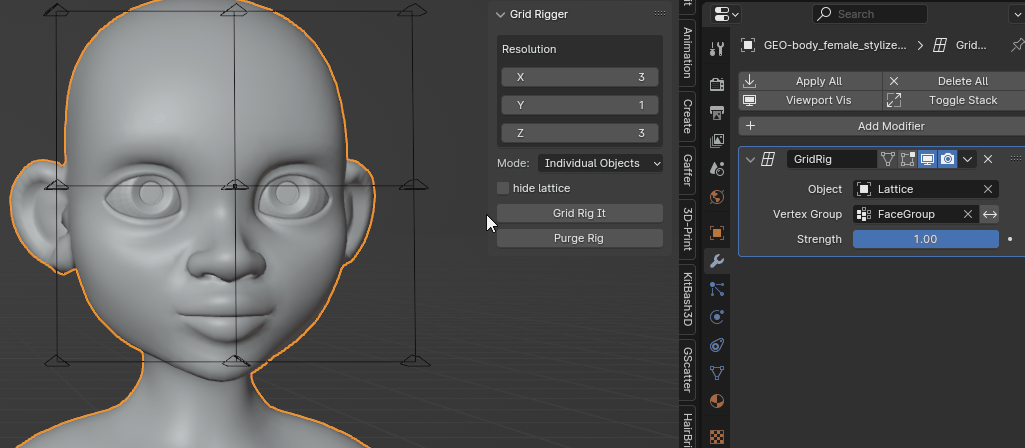Open GridRig modifier extra options dropdown
This screenshot has height=448, width=1025.
967,159
